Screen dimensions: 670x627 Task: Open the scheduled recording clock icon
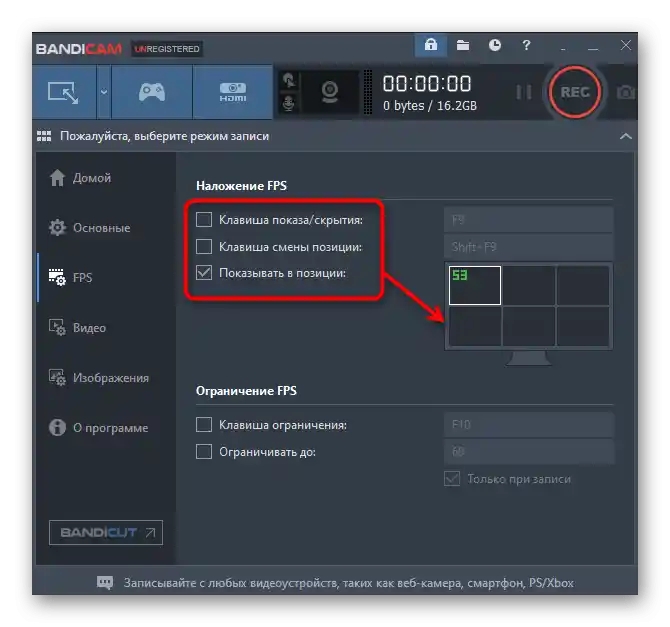pos(495,45)
